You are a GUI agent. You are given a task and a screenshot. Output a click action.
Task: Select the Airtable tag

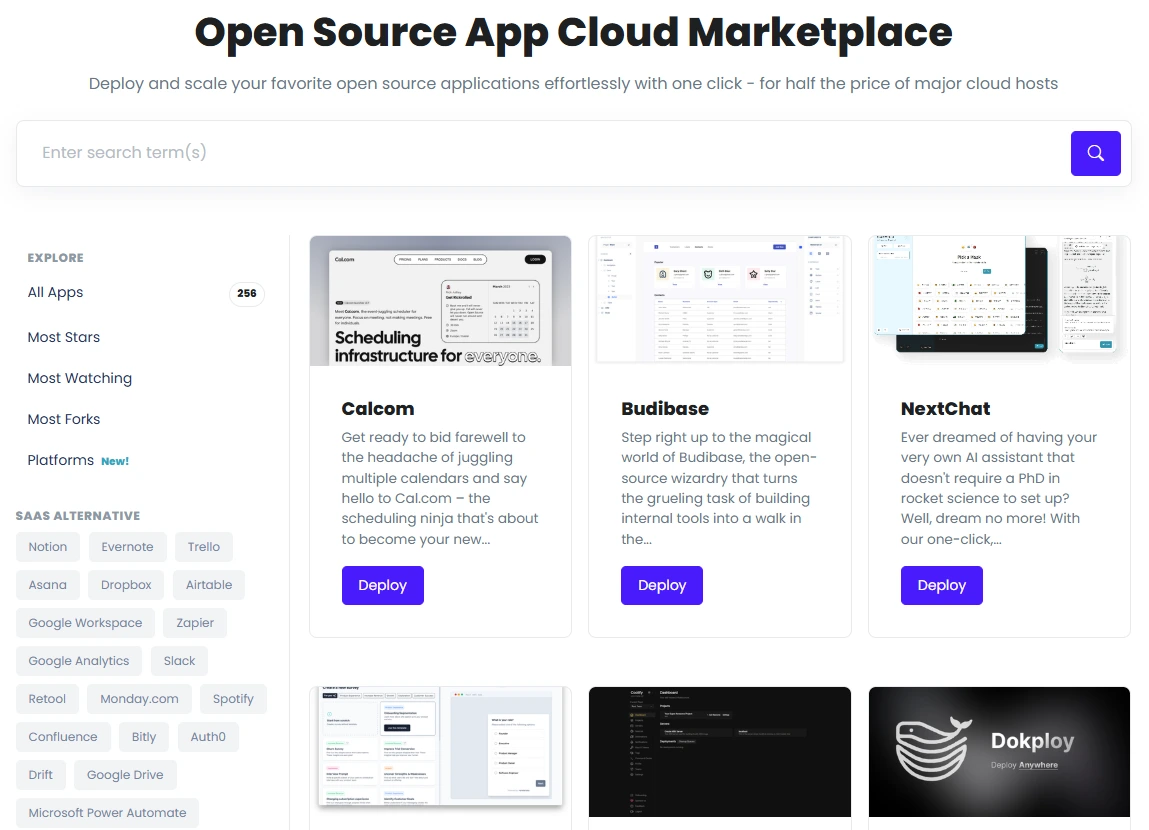(x=209, y=585)
